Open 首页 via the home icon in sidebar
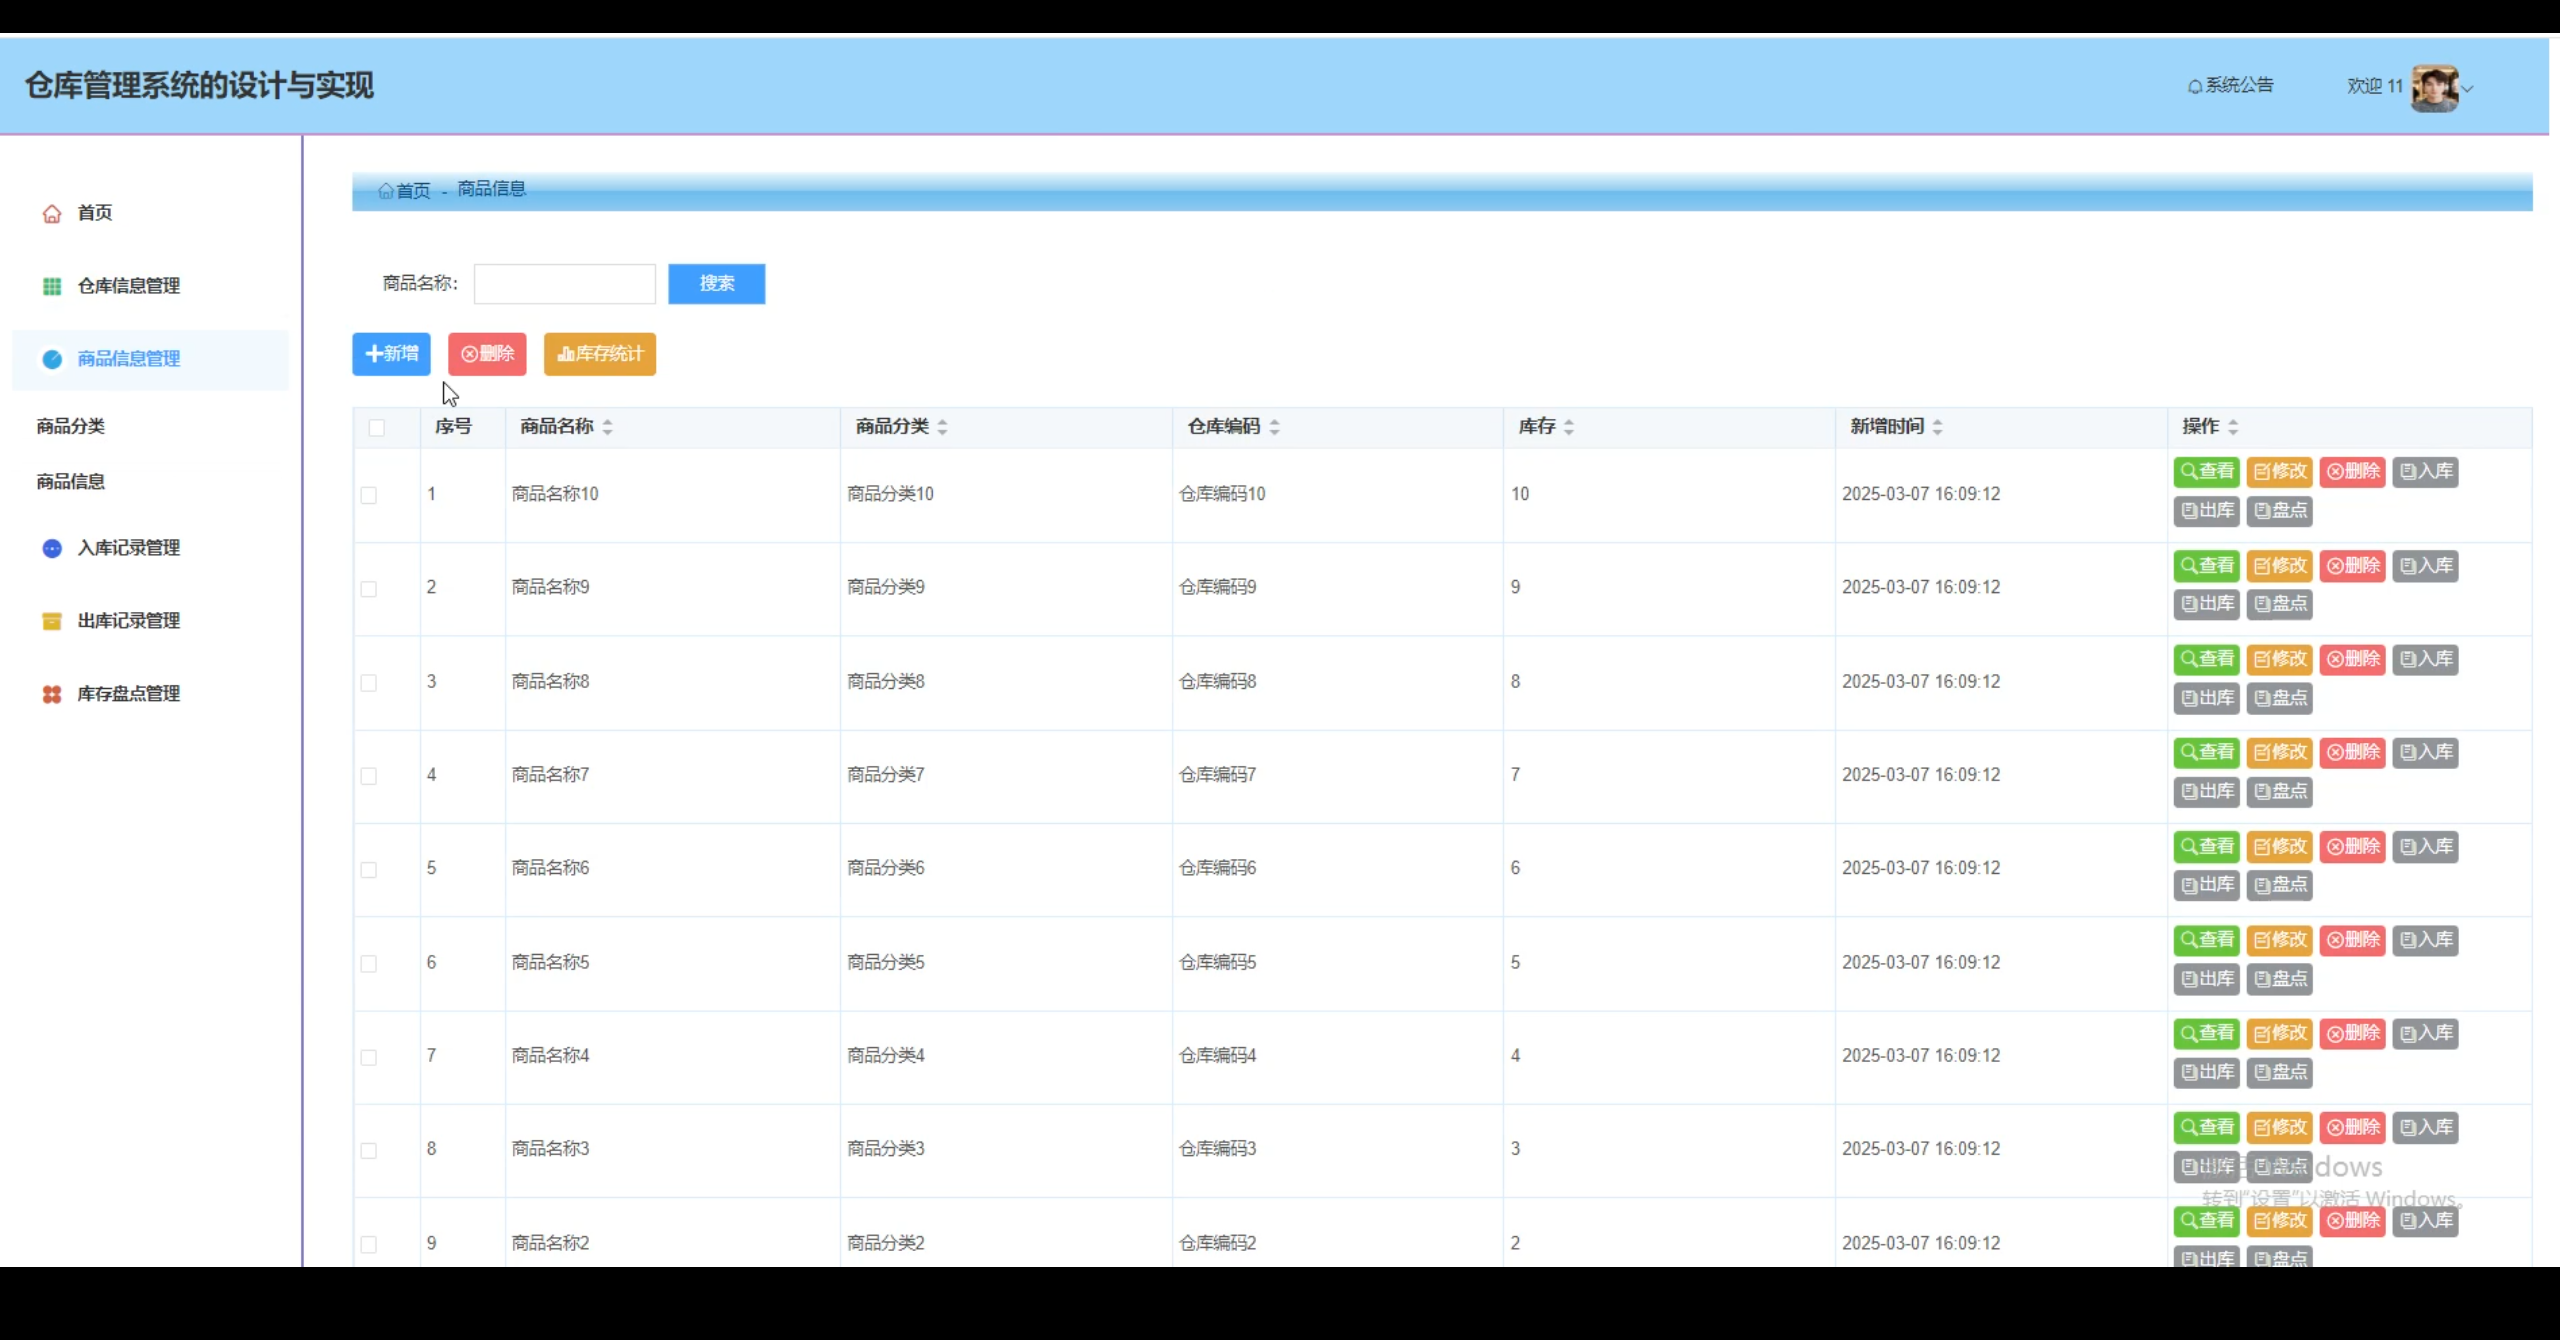2560x1340 pixels. coord(52,212)
